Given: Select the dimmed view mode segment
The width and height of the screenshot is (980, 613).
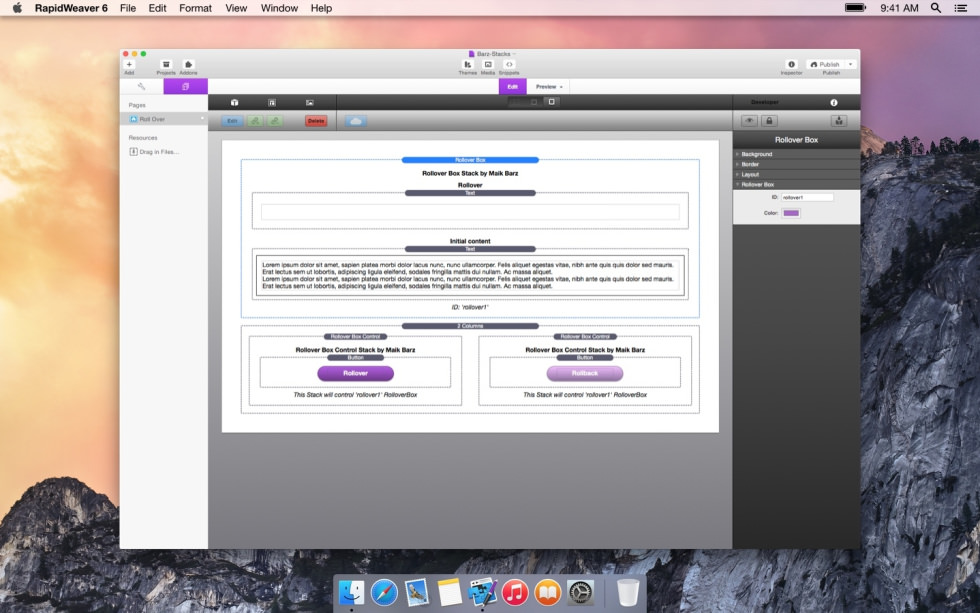Looking at the screenshot, I should pyautogui.click(x=533, y=102).
